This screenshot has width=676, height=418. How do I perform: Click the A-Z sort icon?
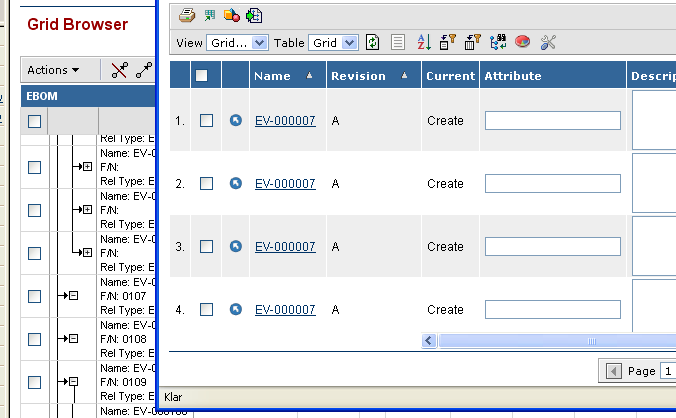pos(422,42)
